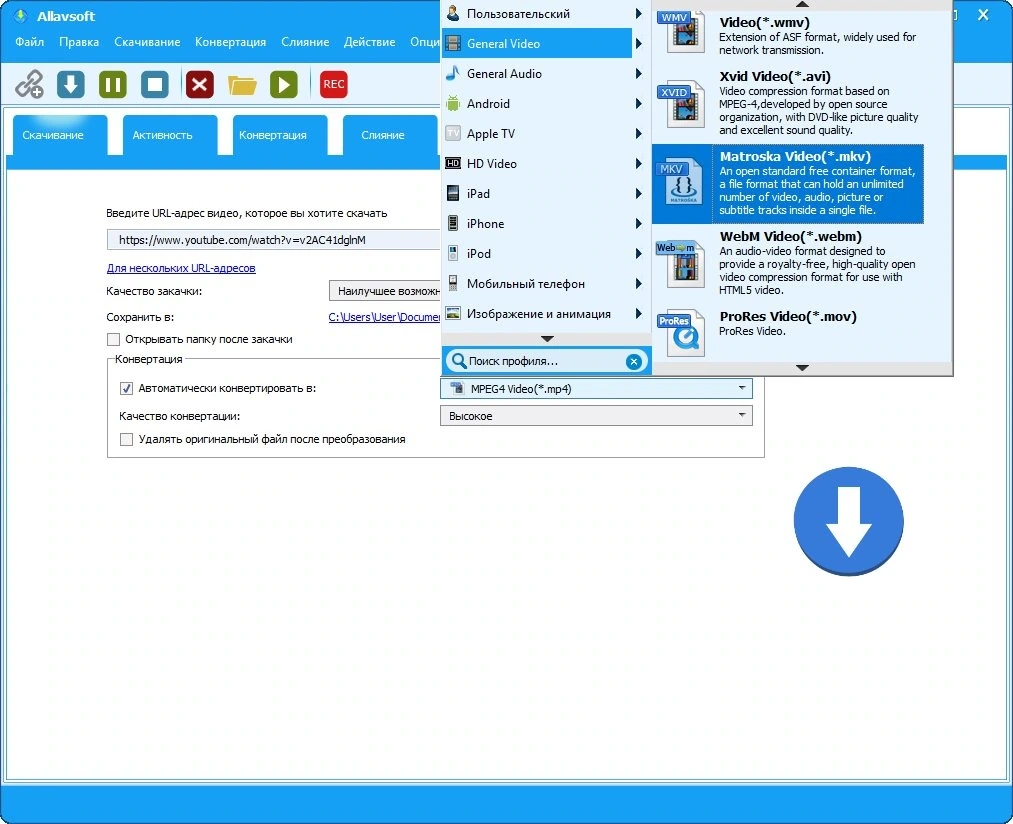Open the 'Высокое' conversion quality dropdown
Viewport: 1013px width, 824px height.
(x=596, y=416)
